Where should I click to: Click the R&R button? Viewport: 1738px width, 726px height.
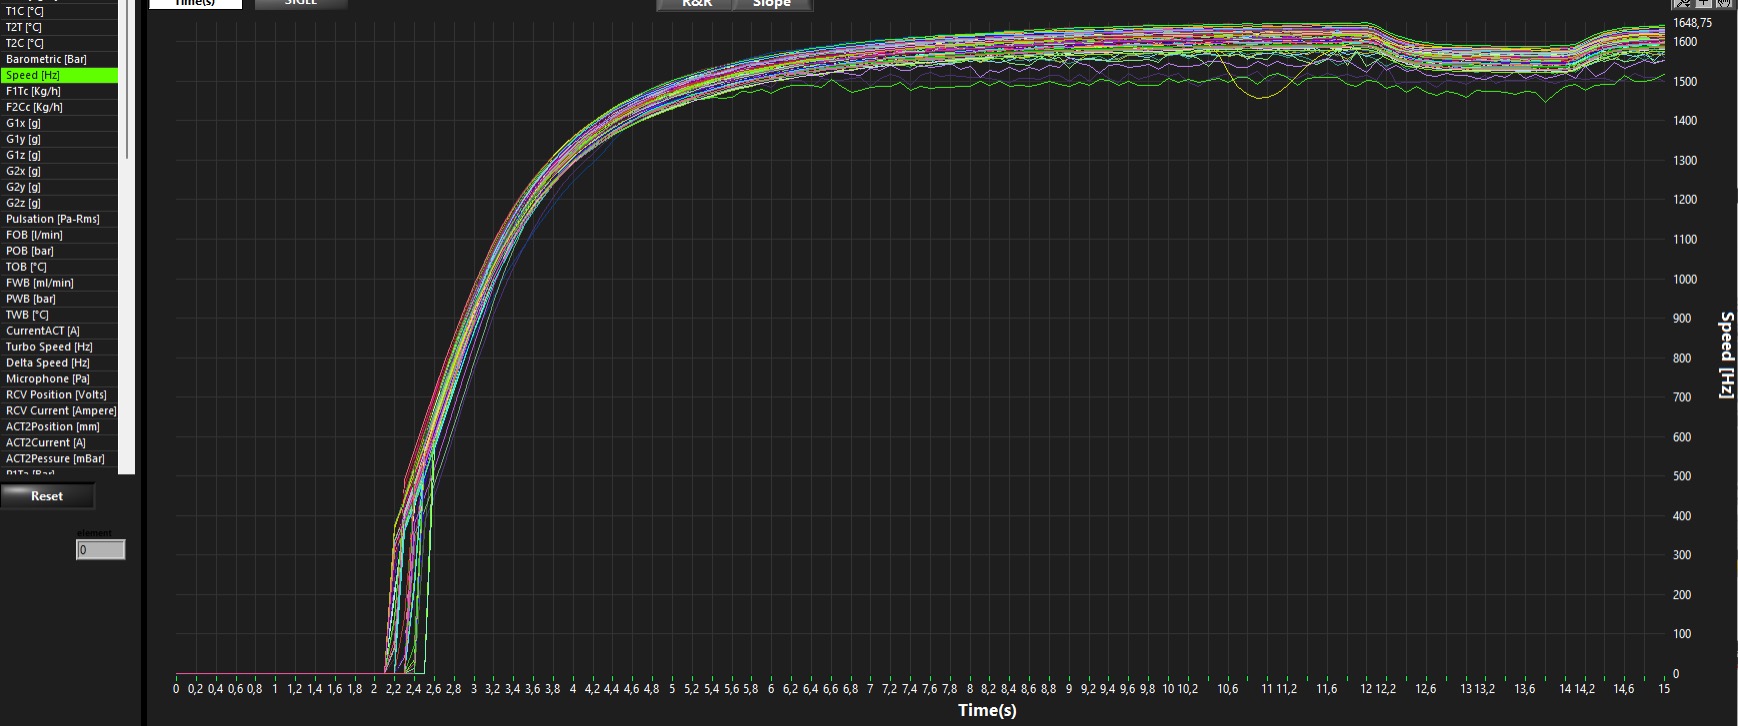point(696,4)
